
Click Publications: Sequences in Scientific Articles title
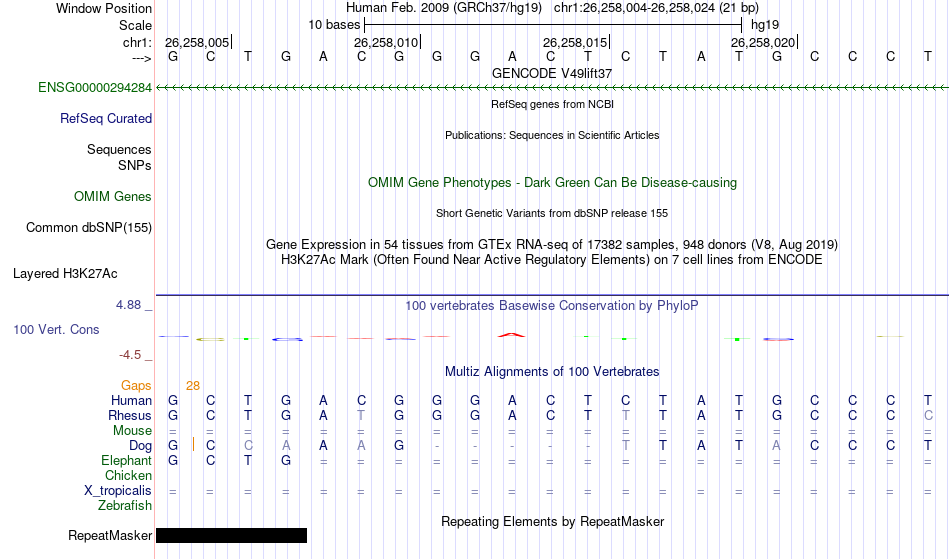[x=552, y=135]
